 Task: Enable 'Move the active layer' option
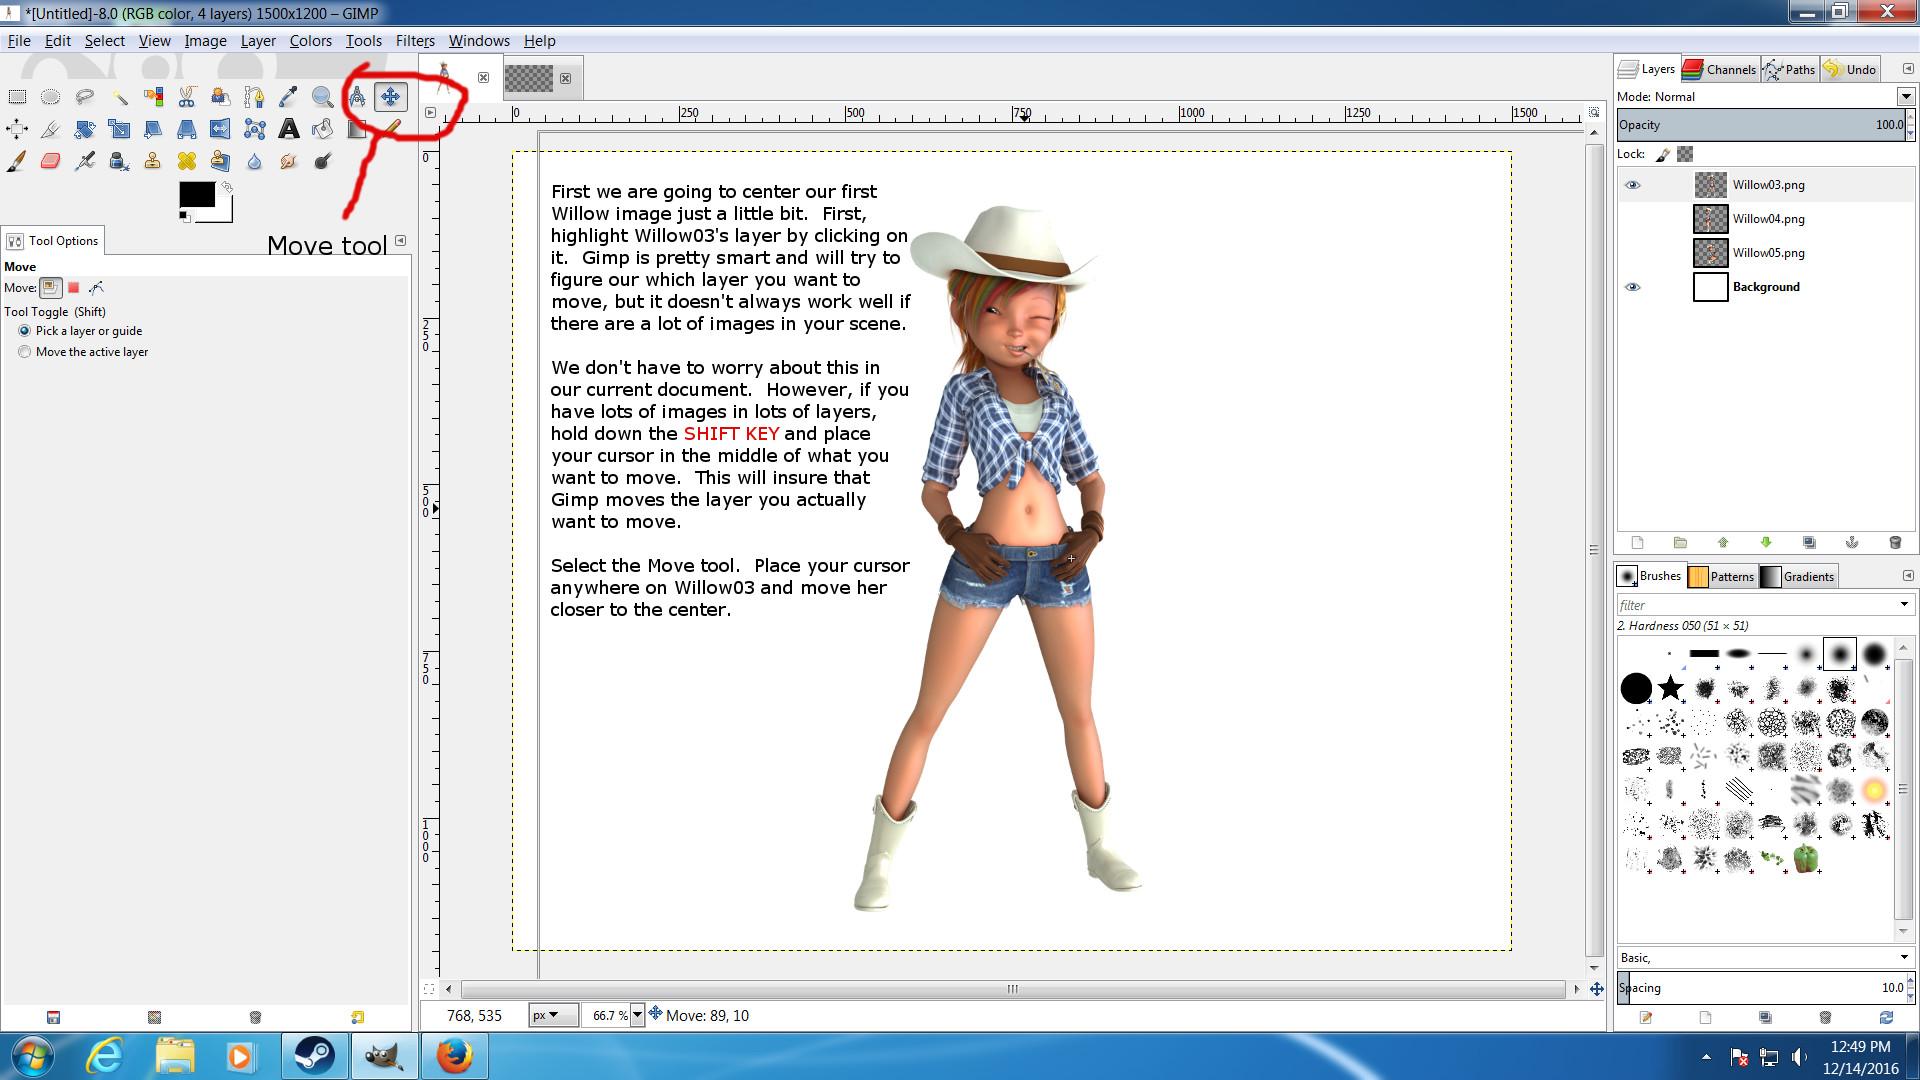pyautogui.click(x=25, y=352)
